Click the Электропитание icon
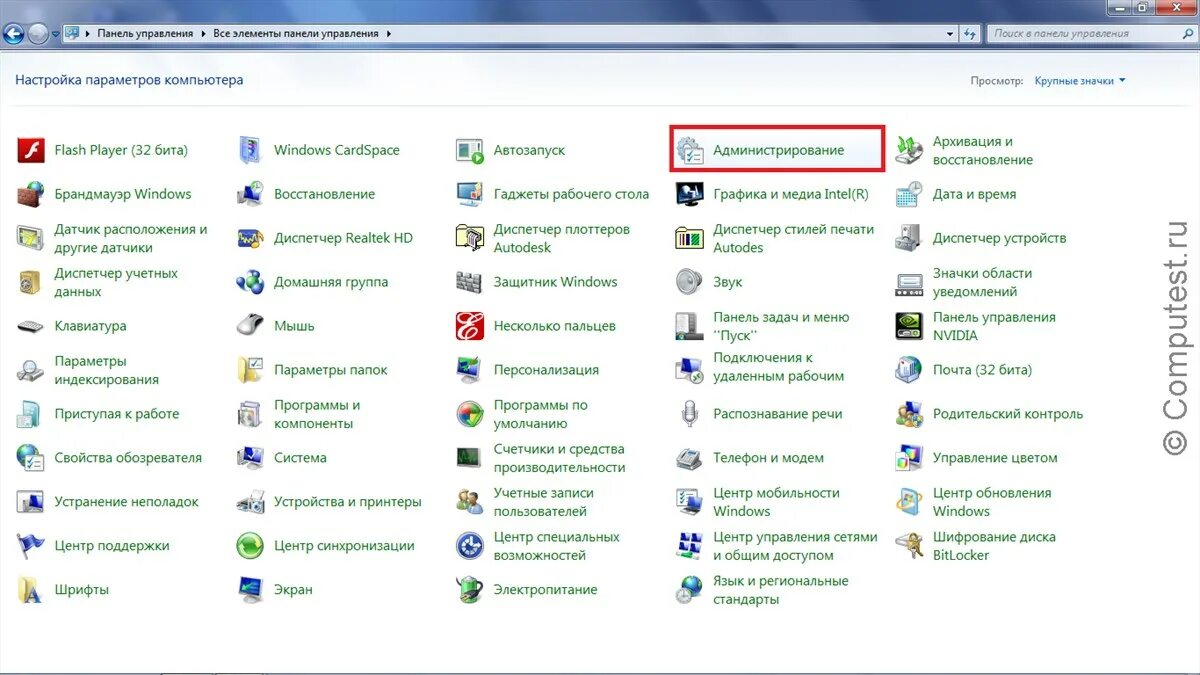 [x=470, y=590]
